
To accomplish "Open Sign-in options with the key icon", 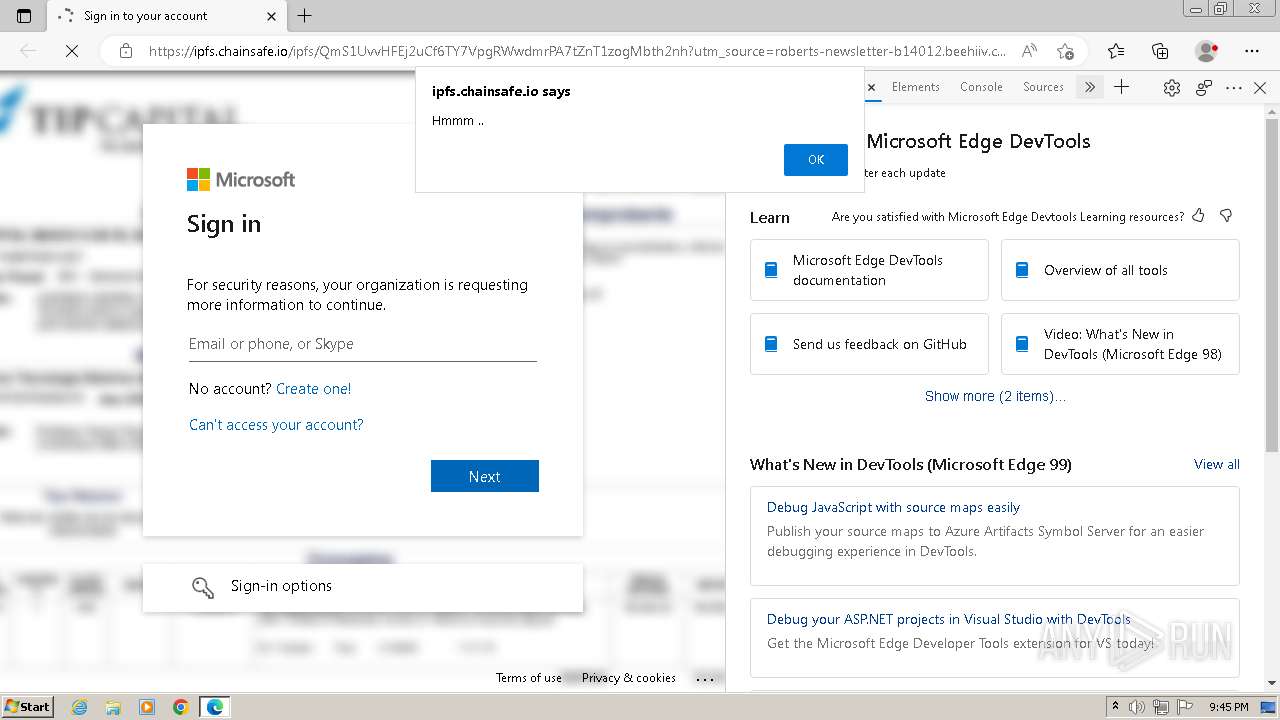I will pyautogui.click(x=363, y=587).
